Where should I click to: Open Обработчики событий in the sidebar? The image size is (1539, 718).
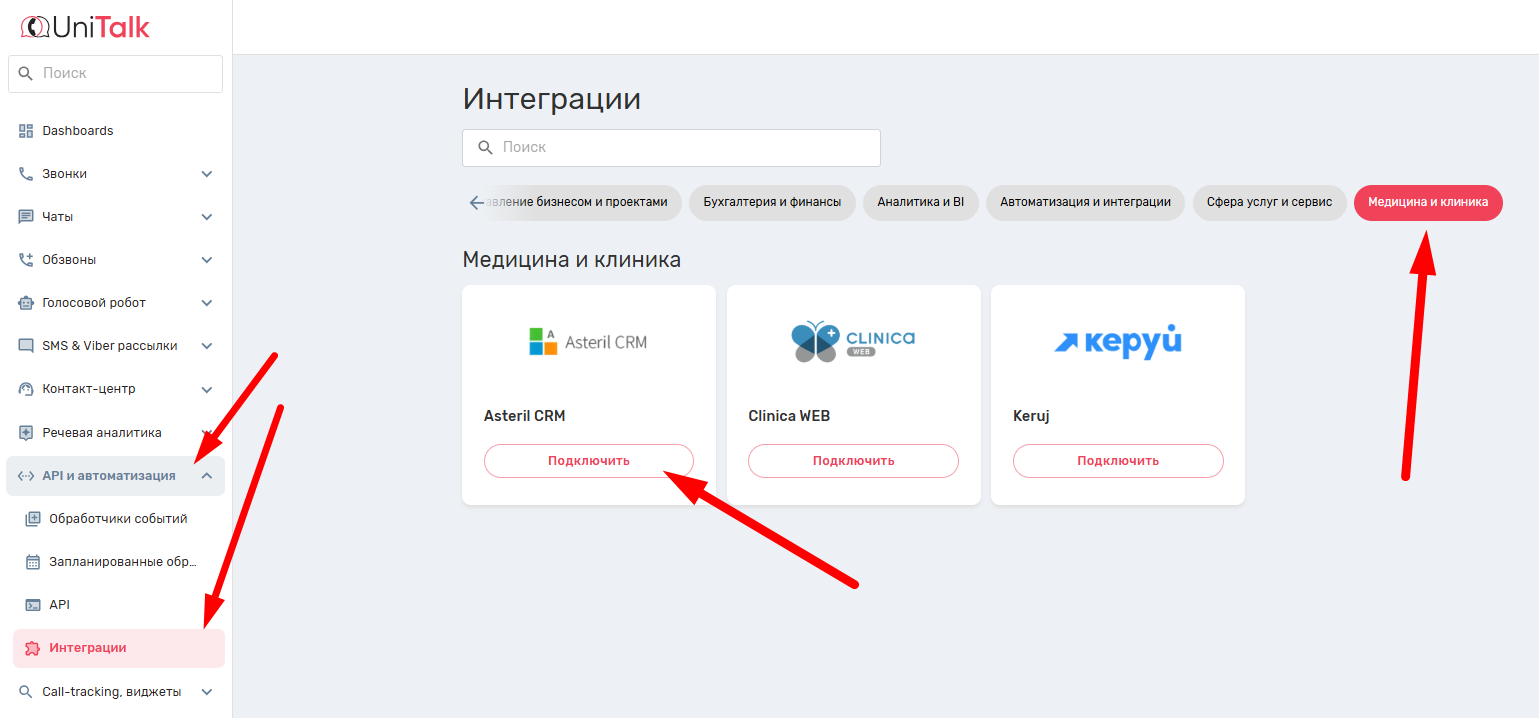coord(117,519)
